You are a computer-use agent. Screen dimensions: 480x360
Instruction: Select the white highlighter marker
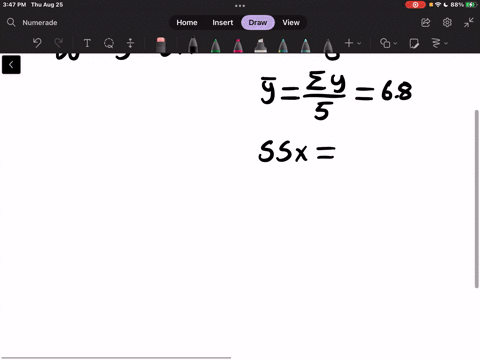pyautogui.click(x=260, y=46)
